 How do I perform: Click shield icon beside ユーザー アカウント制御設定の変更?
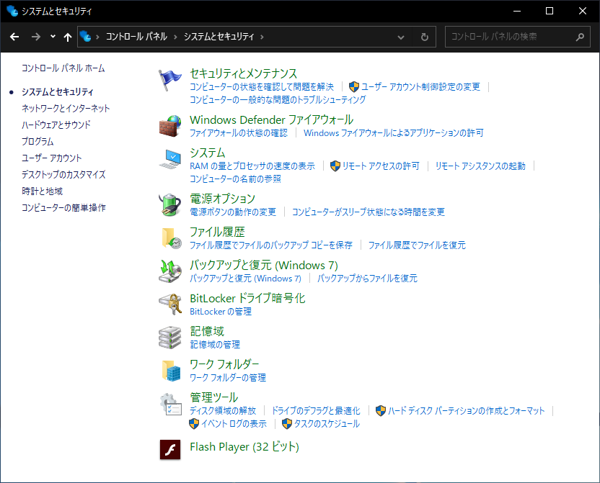[354, 87]
